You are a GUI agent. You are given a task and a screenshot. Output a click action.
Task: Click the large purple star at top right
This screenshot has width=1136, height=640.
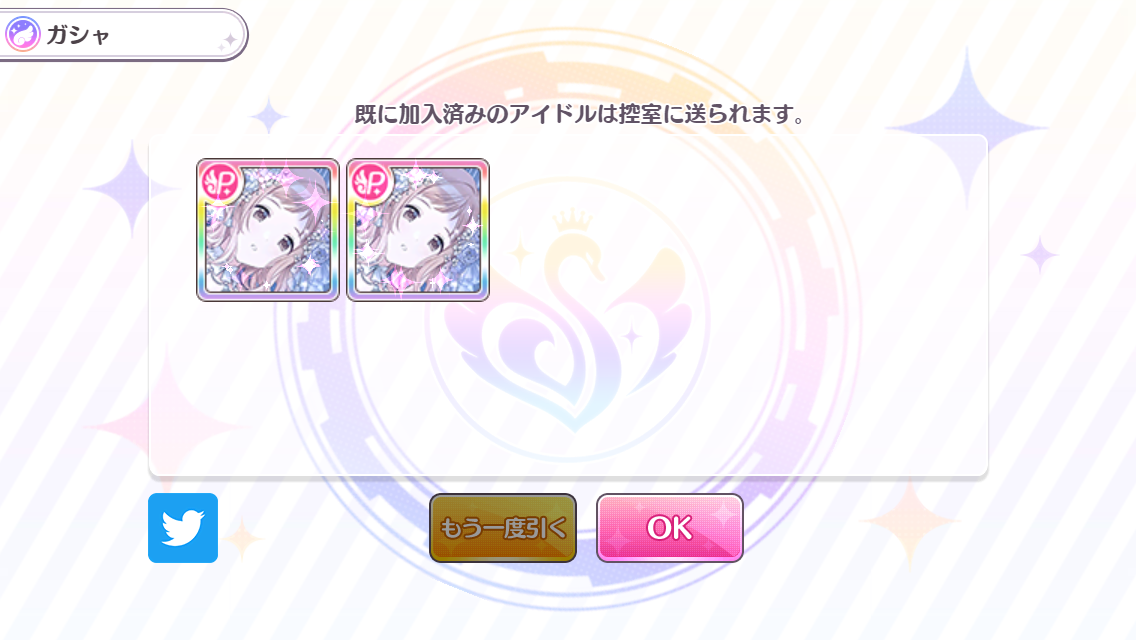click(967, 128)
